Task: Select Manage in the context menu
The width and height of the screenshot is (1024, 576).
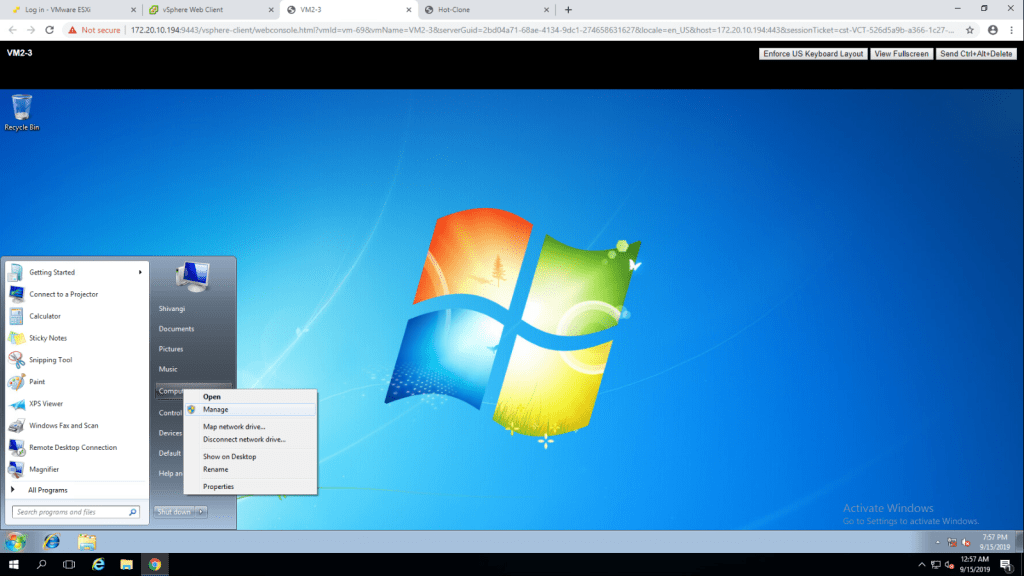Action: [215, 410]
